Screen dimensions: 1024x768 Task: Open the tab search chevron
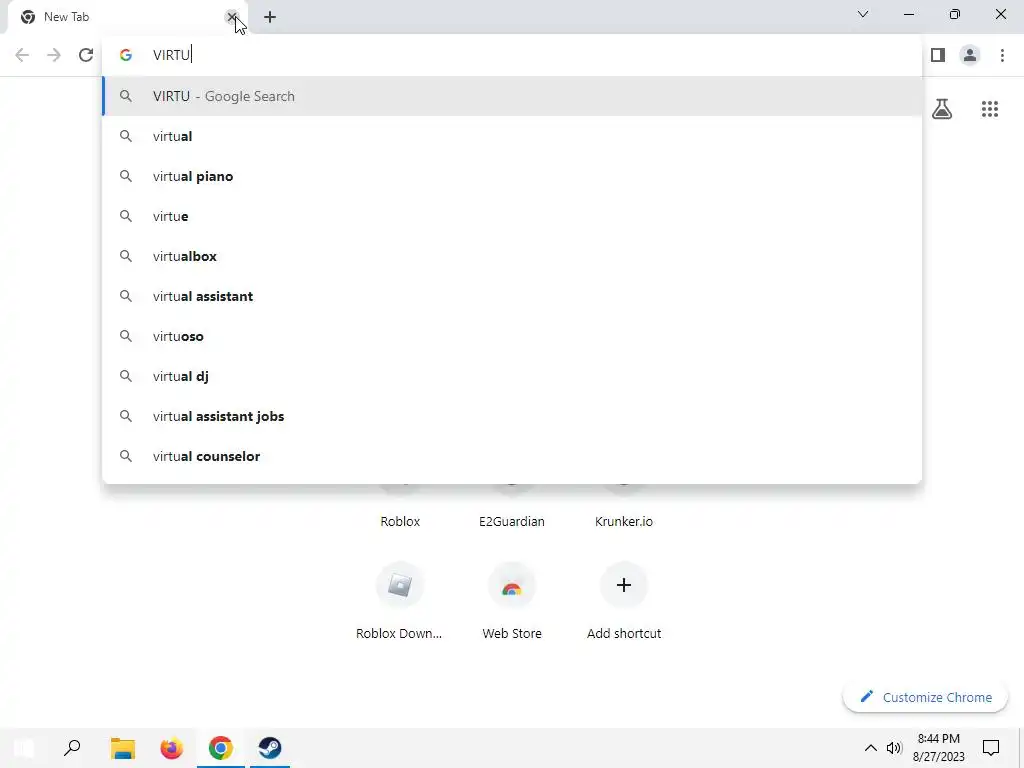coord(863,14)
